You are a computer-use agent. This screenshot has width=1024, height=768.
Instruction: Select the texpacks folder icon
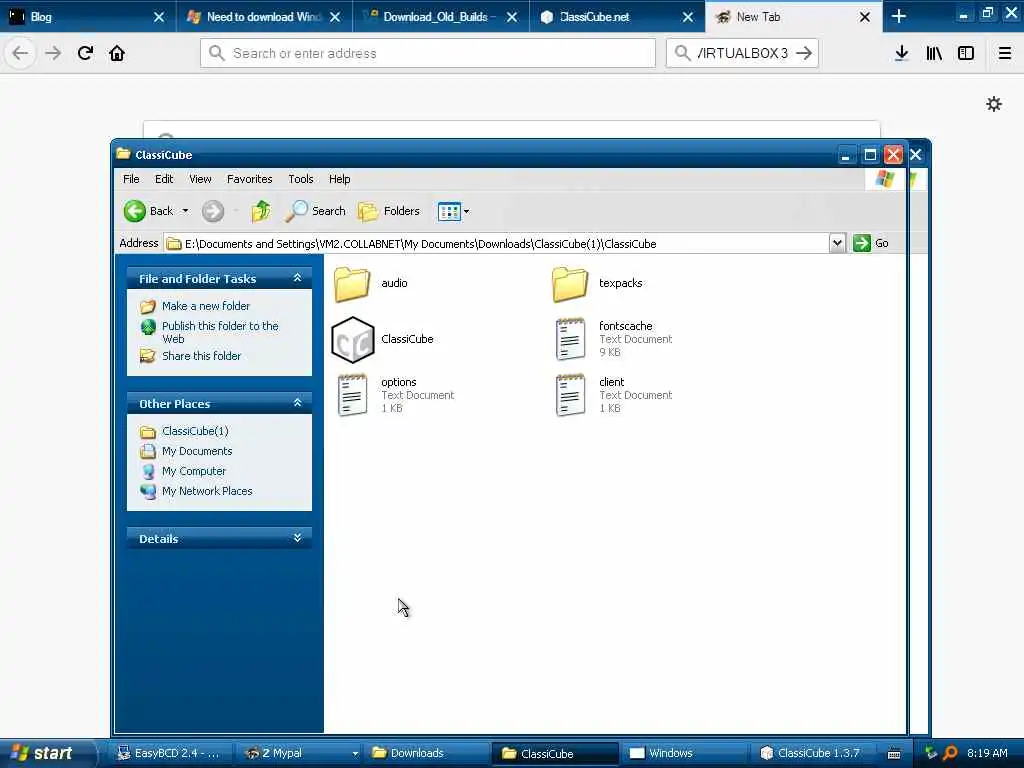[x=570, y=283]
